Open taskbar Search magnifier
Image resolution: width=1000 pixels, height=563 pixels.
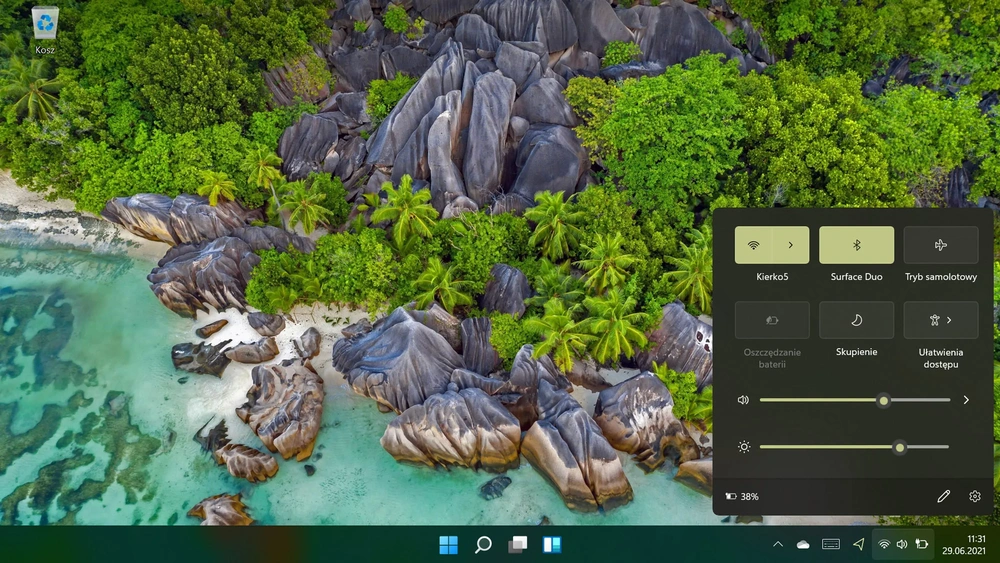[x=483, y=545]
